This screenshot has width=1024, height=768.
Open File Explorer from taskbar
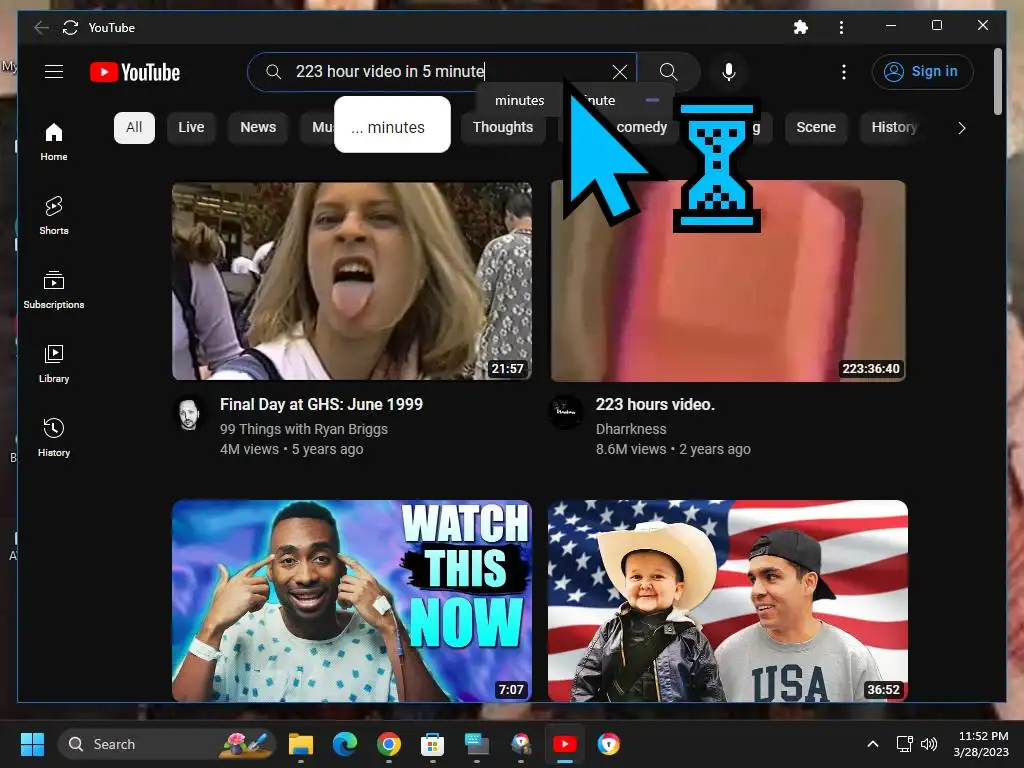301,744
